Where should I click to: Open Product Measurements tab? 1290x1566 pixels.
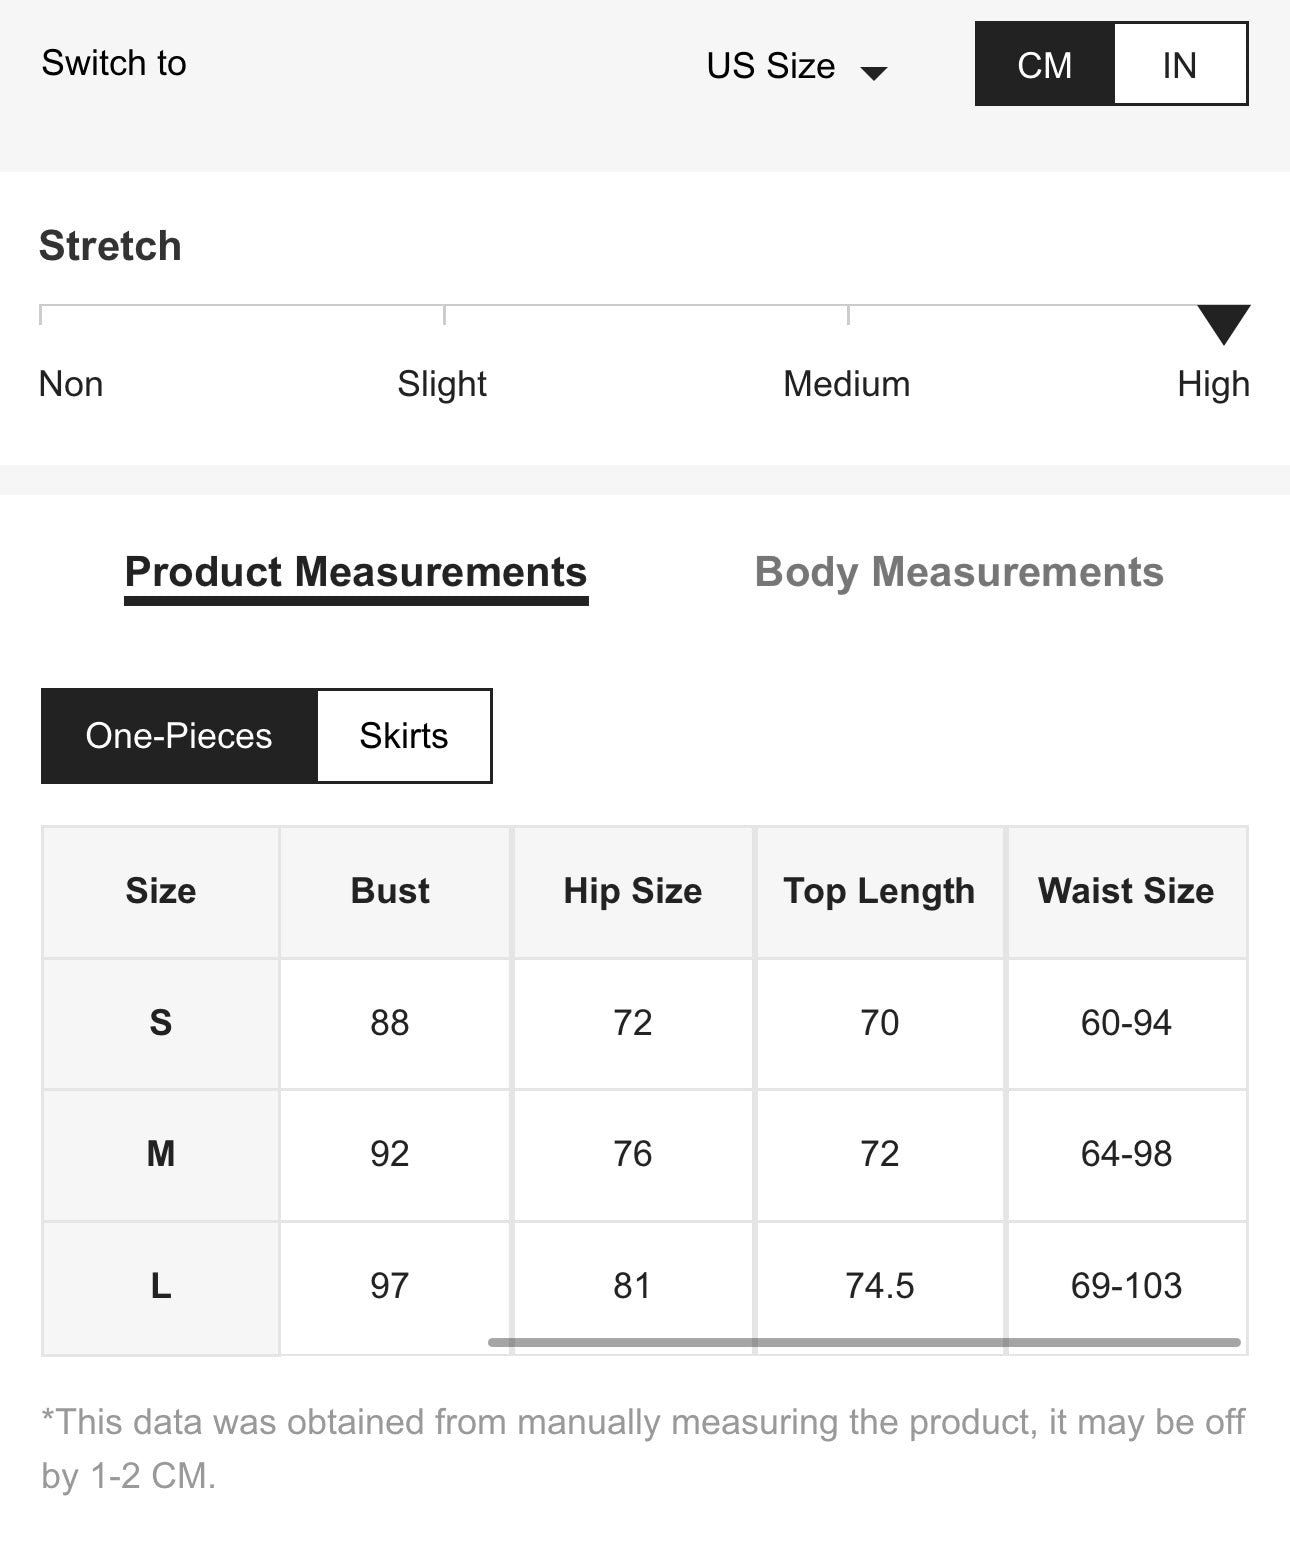(x=356, y=572)
